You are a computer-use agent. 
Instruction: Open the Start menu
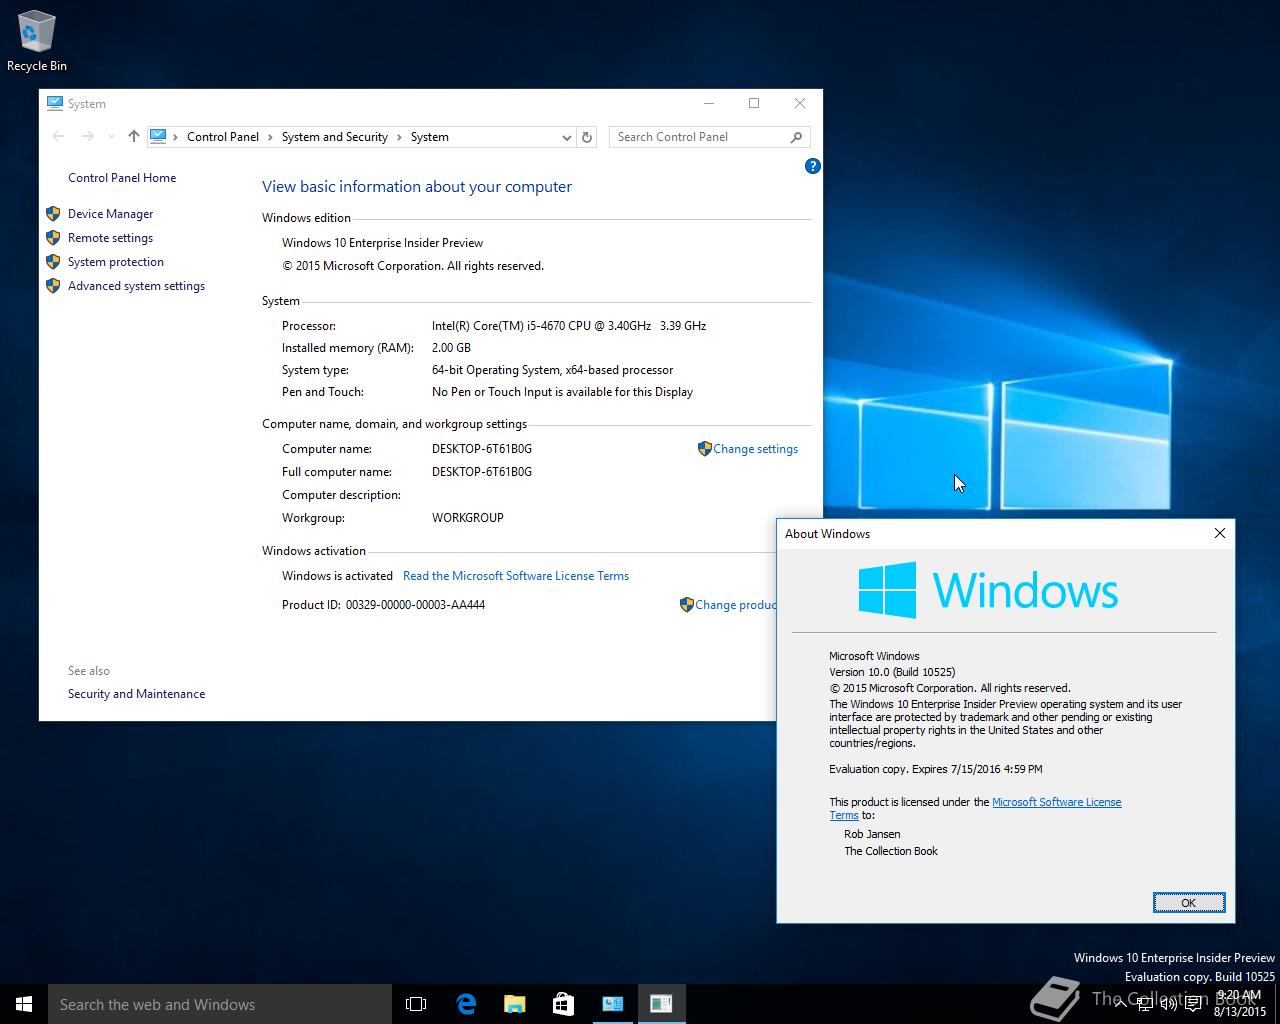24,1004
